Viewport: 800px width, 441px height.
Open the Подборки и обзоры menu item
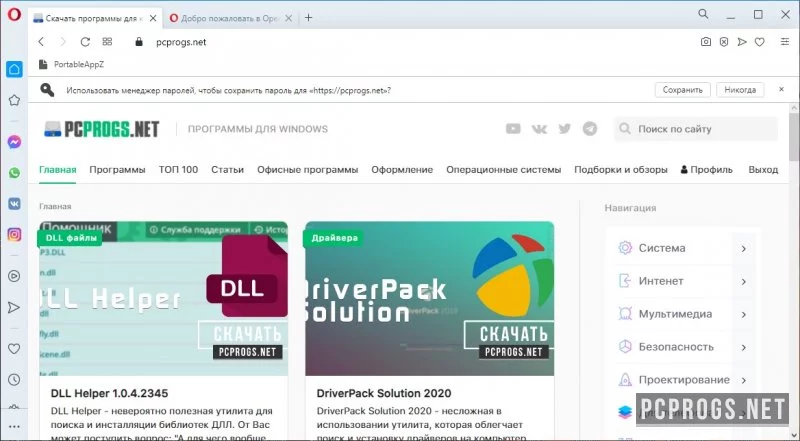621,169
